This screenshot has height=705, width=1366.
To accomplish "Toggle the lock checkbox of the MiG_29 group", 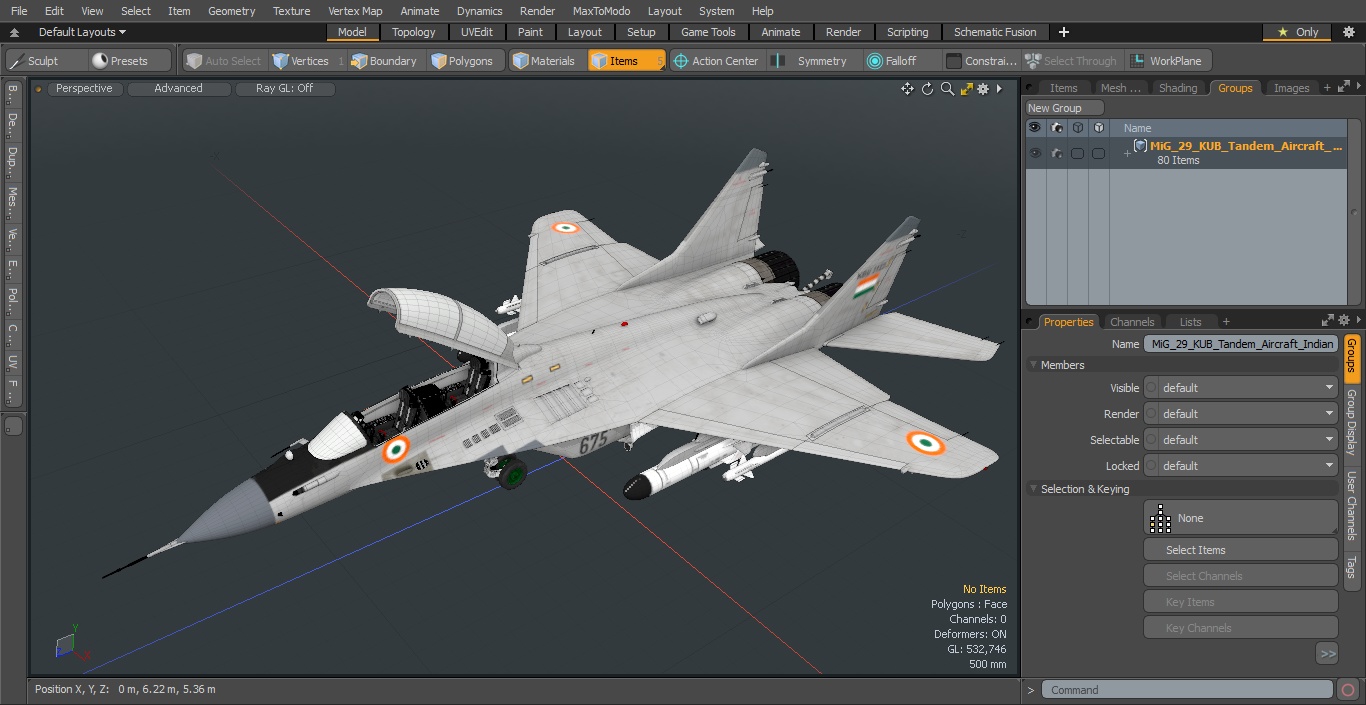I will (x=1098, y=153).
